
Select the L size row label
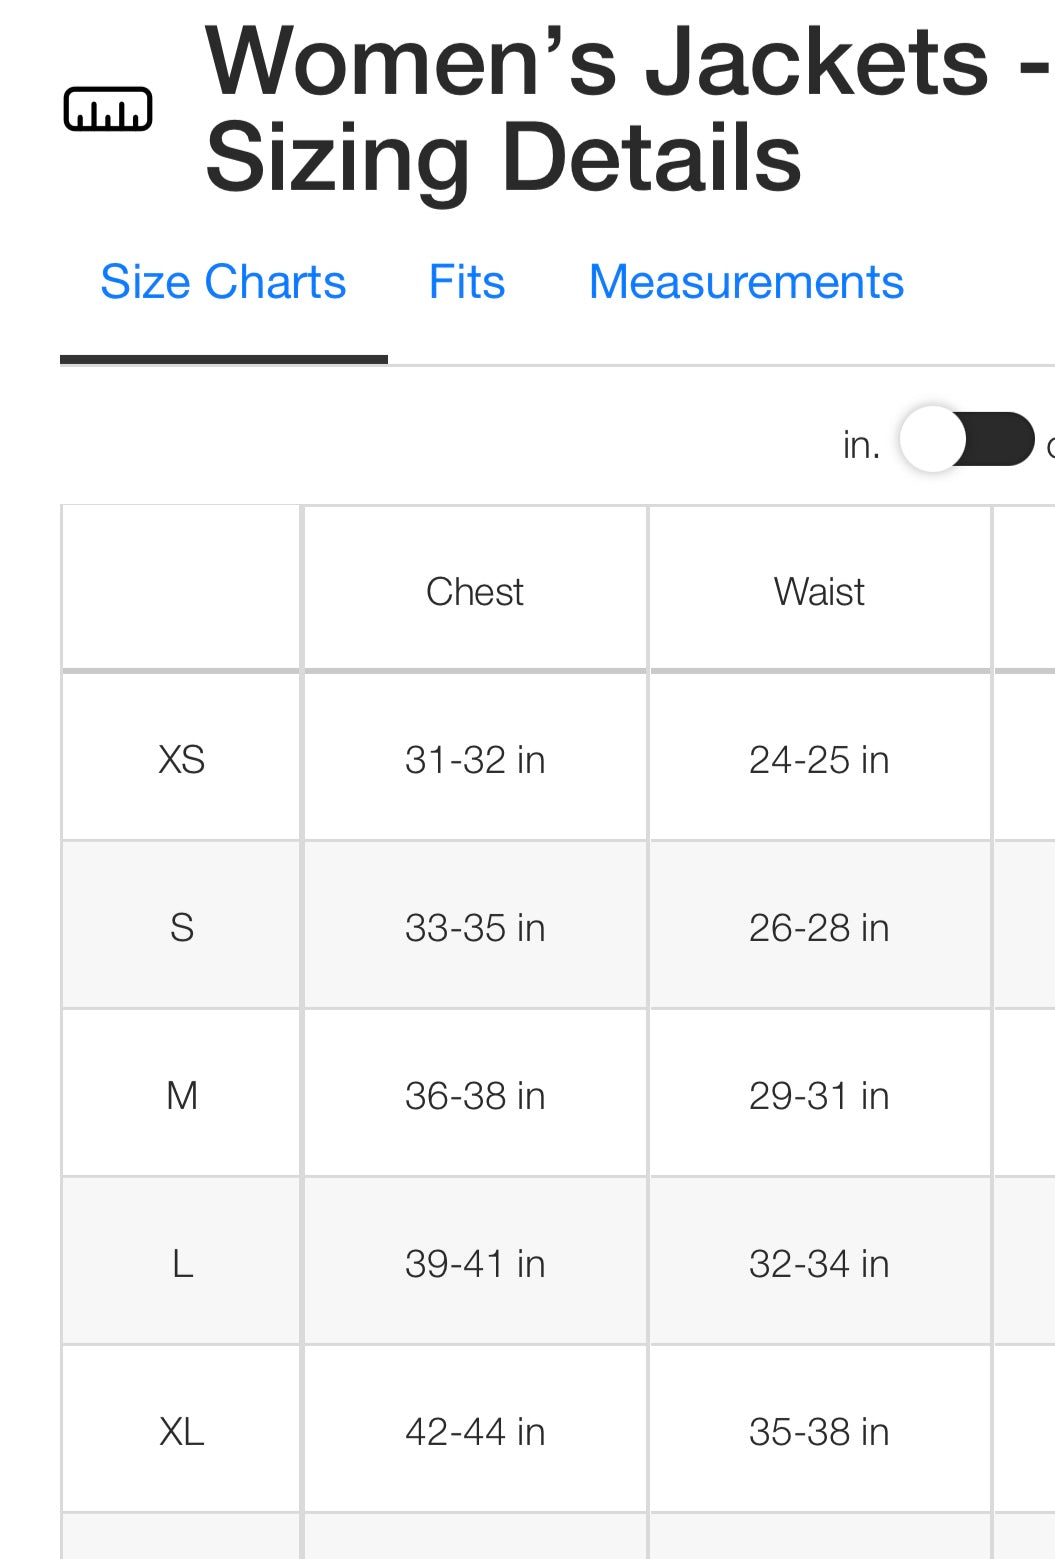[182, 1264]
